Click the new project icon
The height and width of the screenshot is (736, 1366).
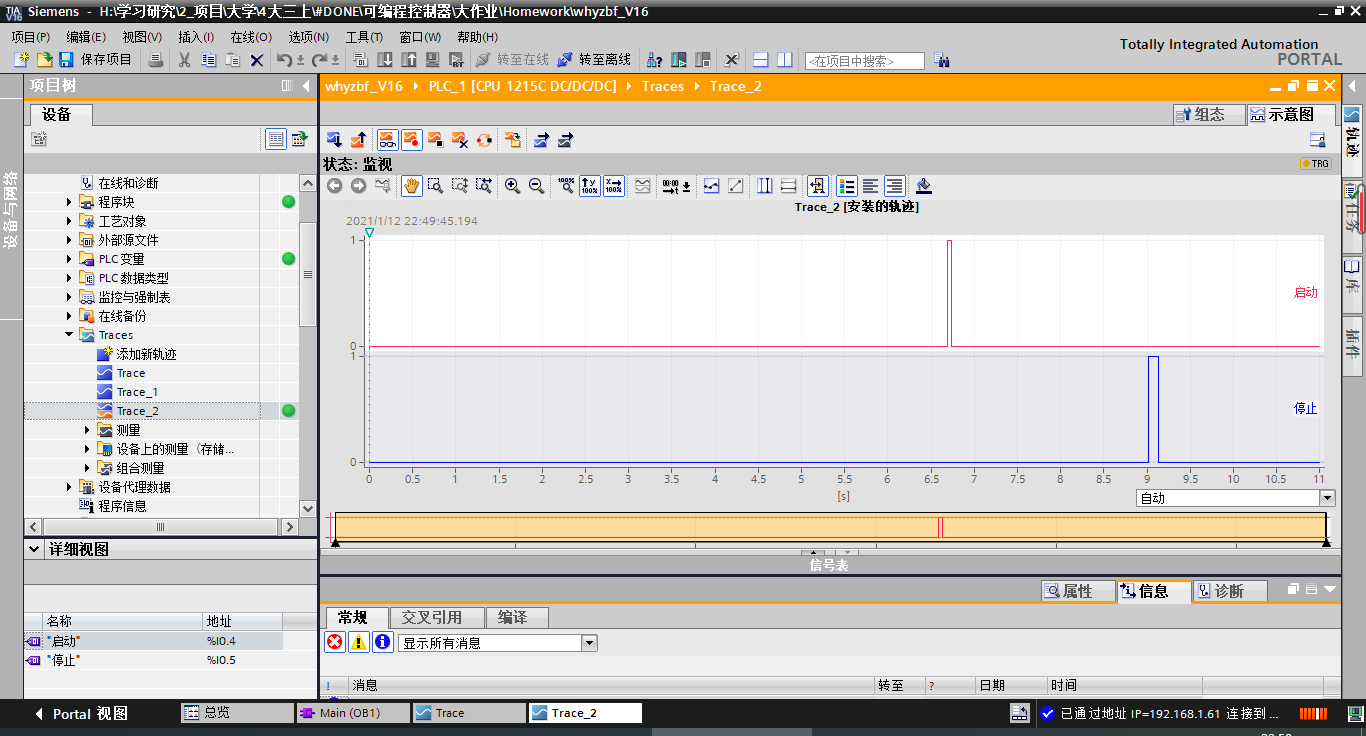tap(21, 60)
